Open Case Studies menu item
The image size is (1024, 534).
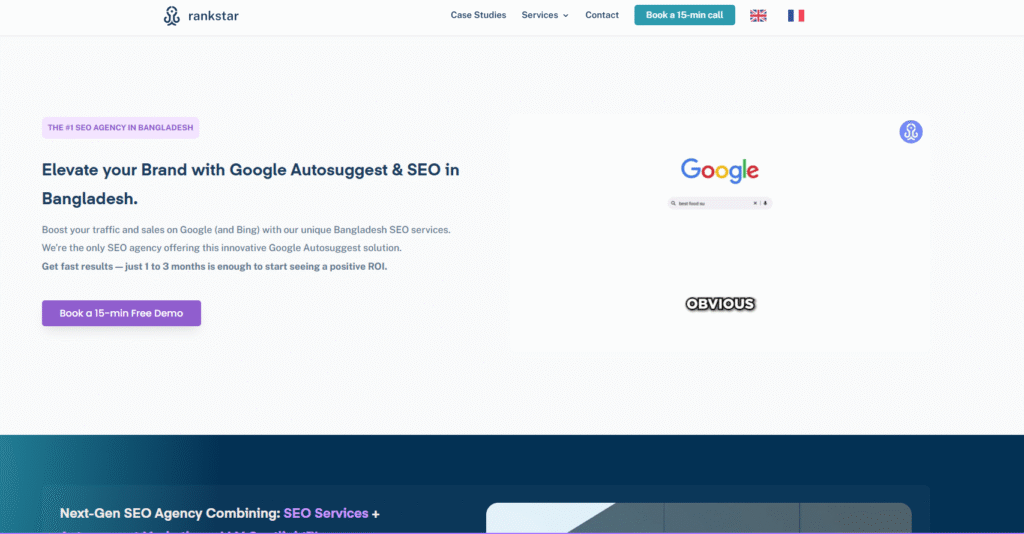tap(478, 15)
